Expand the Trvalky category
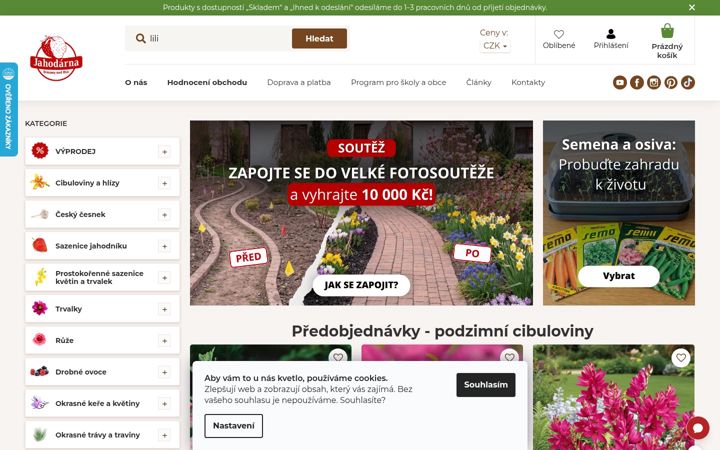This screenshot has height=450, width=720. point(164,309)
